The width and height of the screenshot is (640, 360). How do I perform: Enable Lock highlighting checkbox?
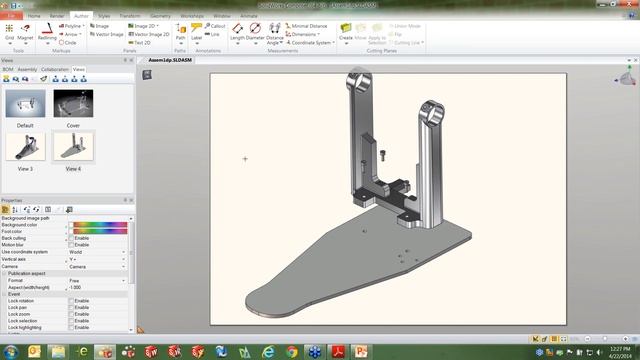click(71, 327)
